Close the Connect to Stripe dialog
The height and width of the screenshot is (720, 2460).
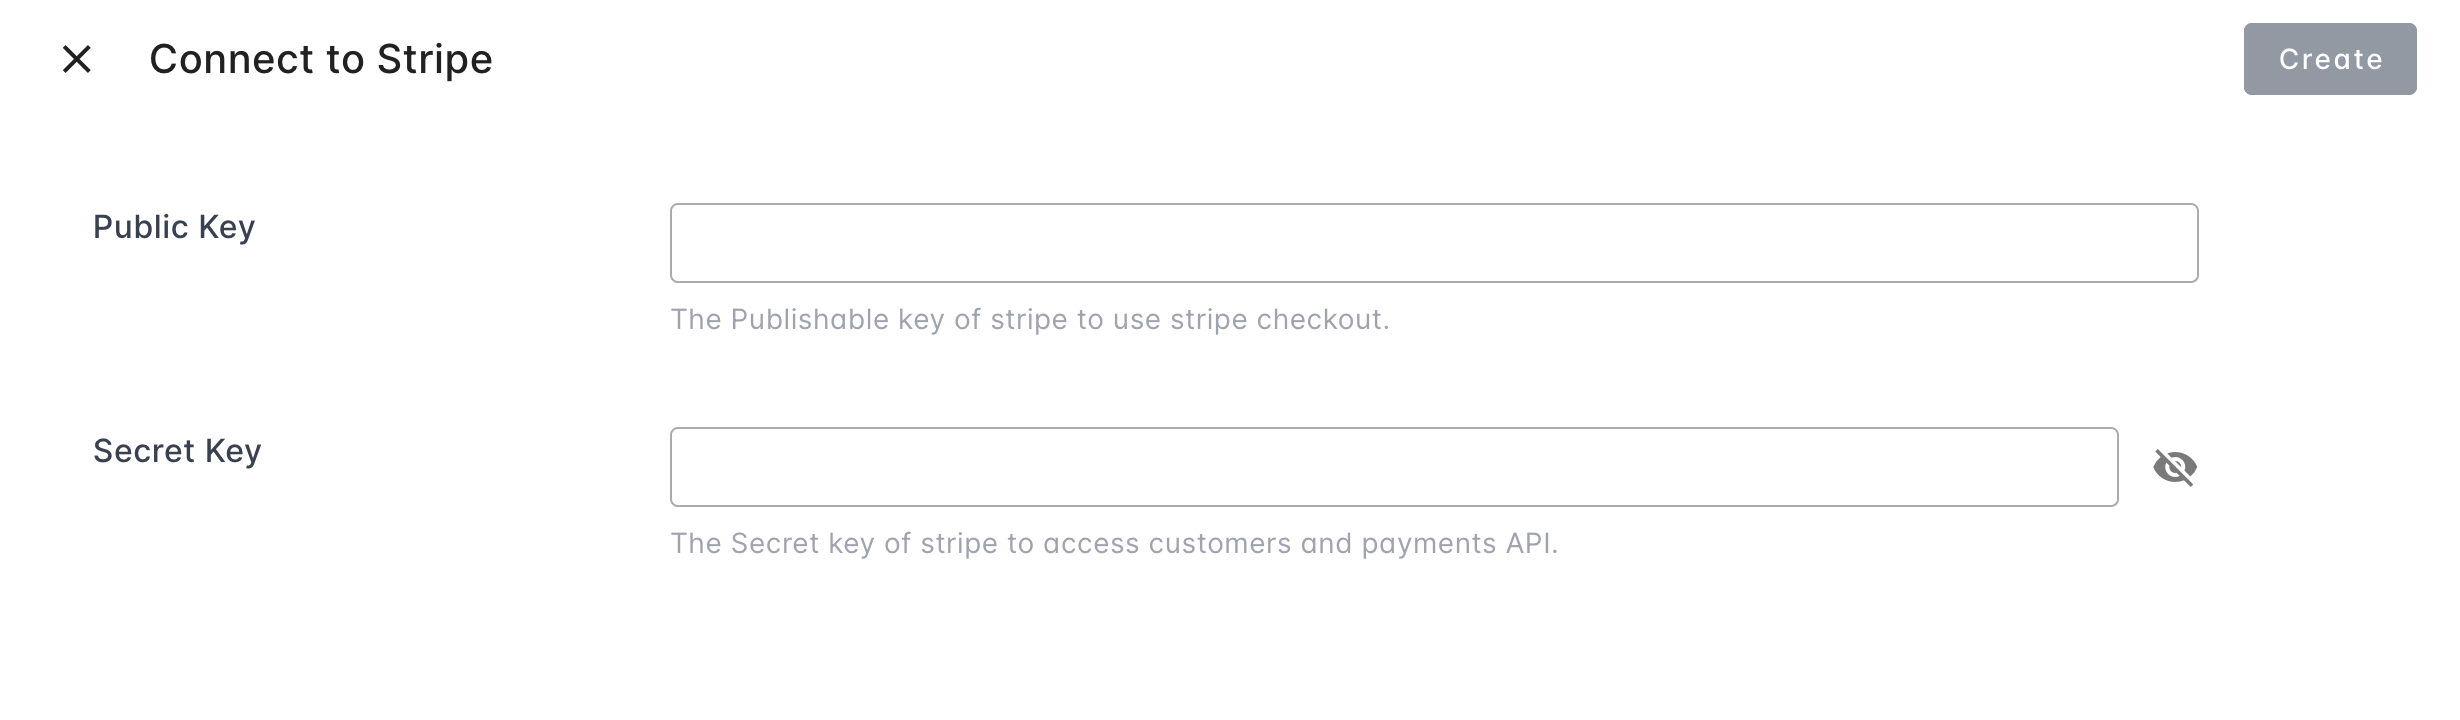click(77, 60)
